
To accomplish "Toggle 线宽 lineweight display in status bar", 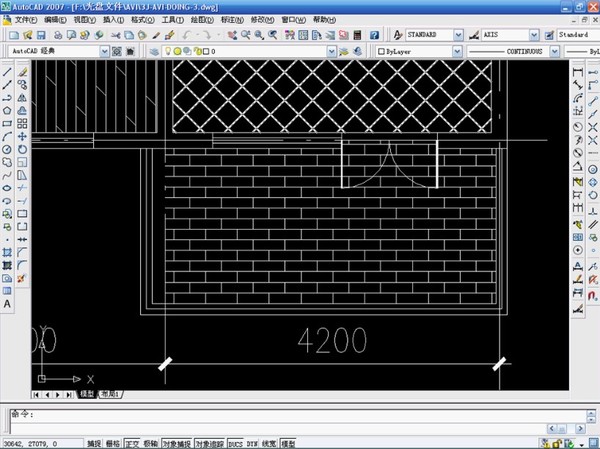I will point(269,444).
